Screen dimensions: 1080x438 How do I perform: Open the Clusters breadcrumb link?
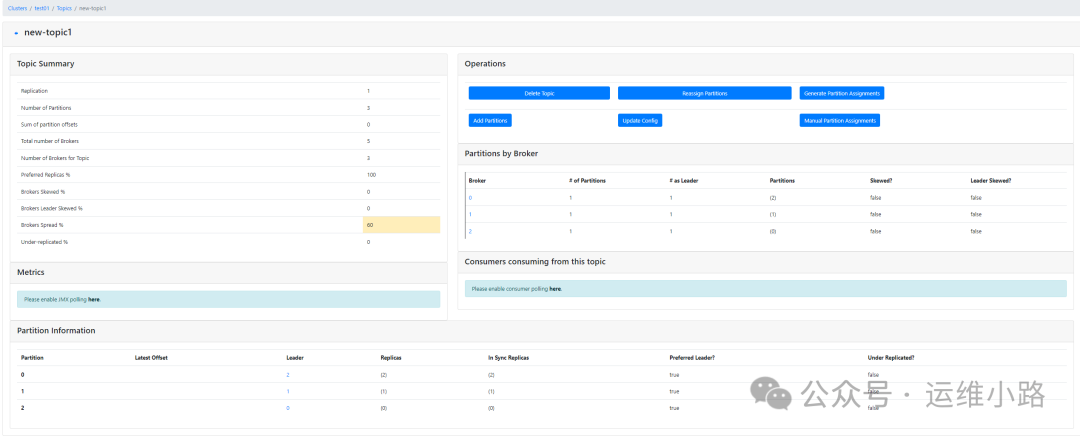[17, 8]
